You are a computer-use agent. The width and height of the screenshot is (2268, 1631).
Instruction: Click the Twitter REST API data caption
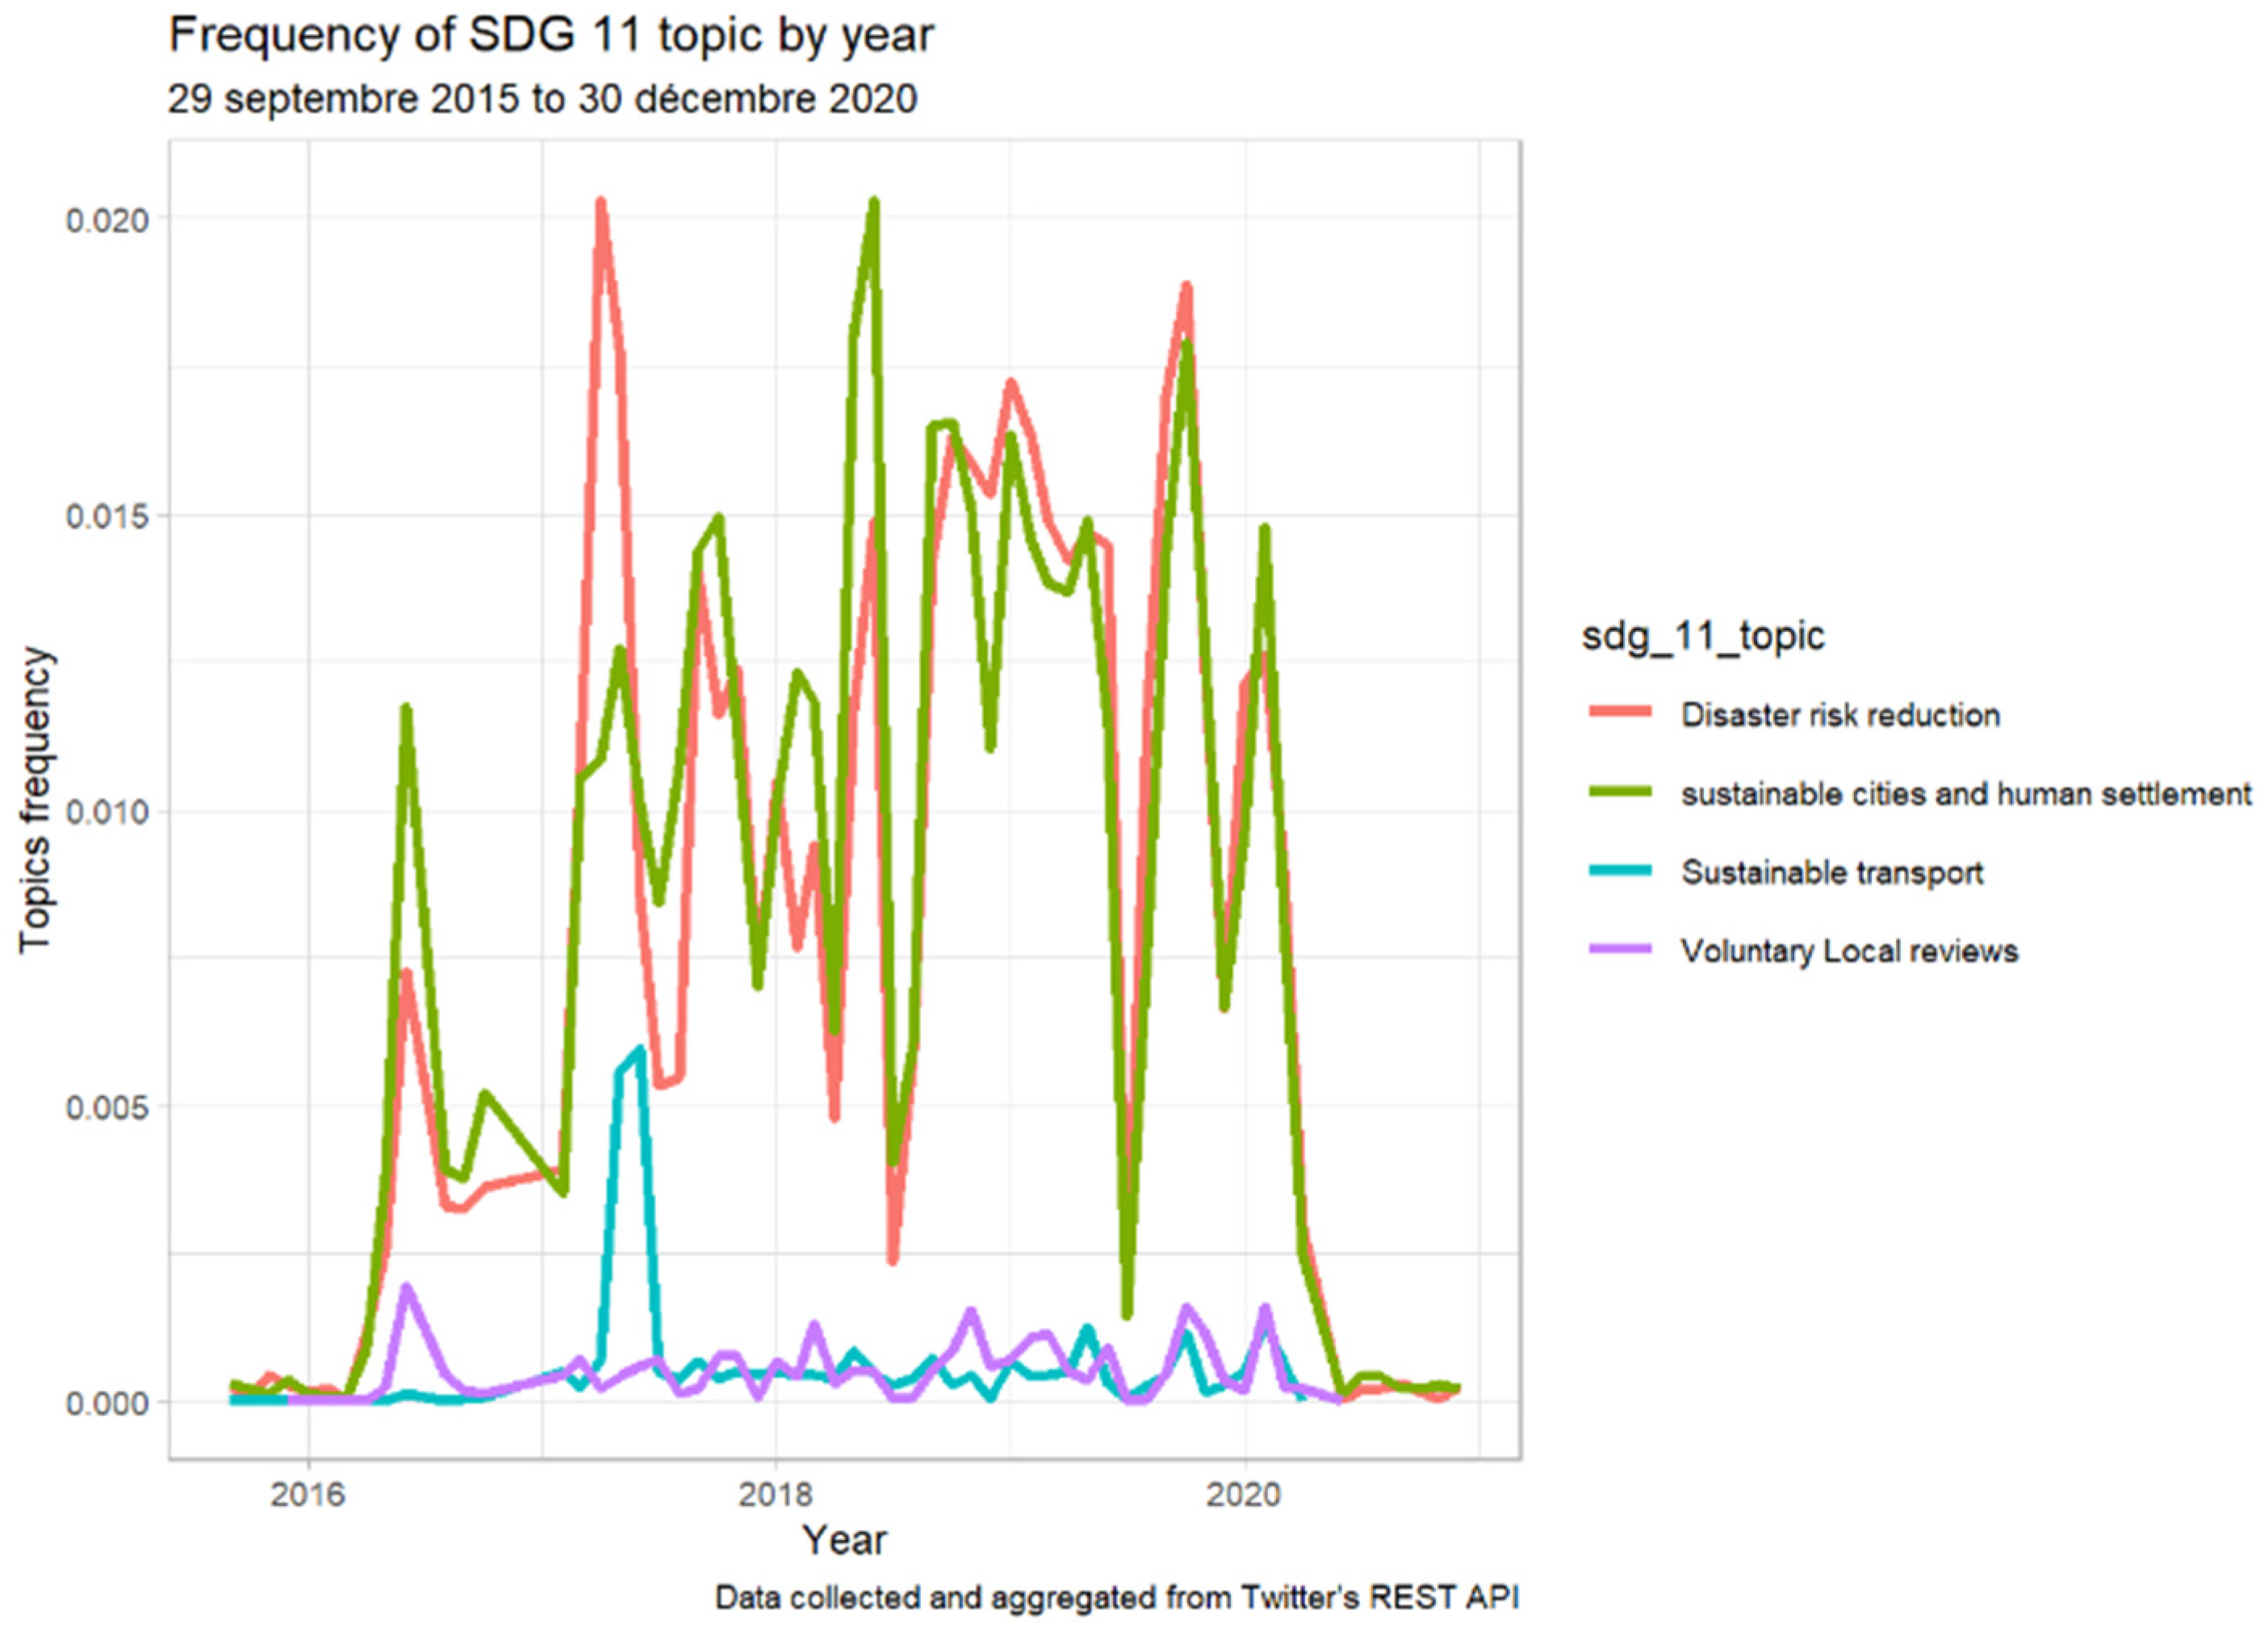point(1117,1597)
